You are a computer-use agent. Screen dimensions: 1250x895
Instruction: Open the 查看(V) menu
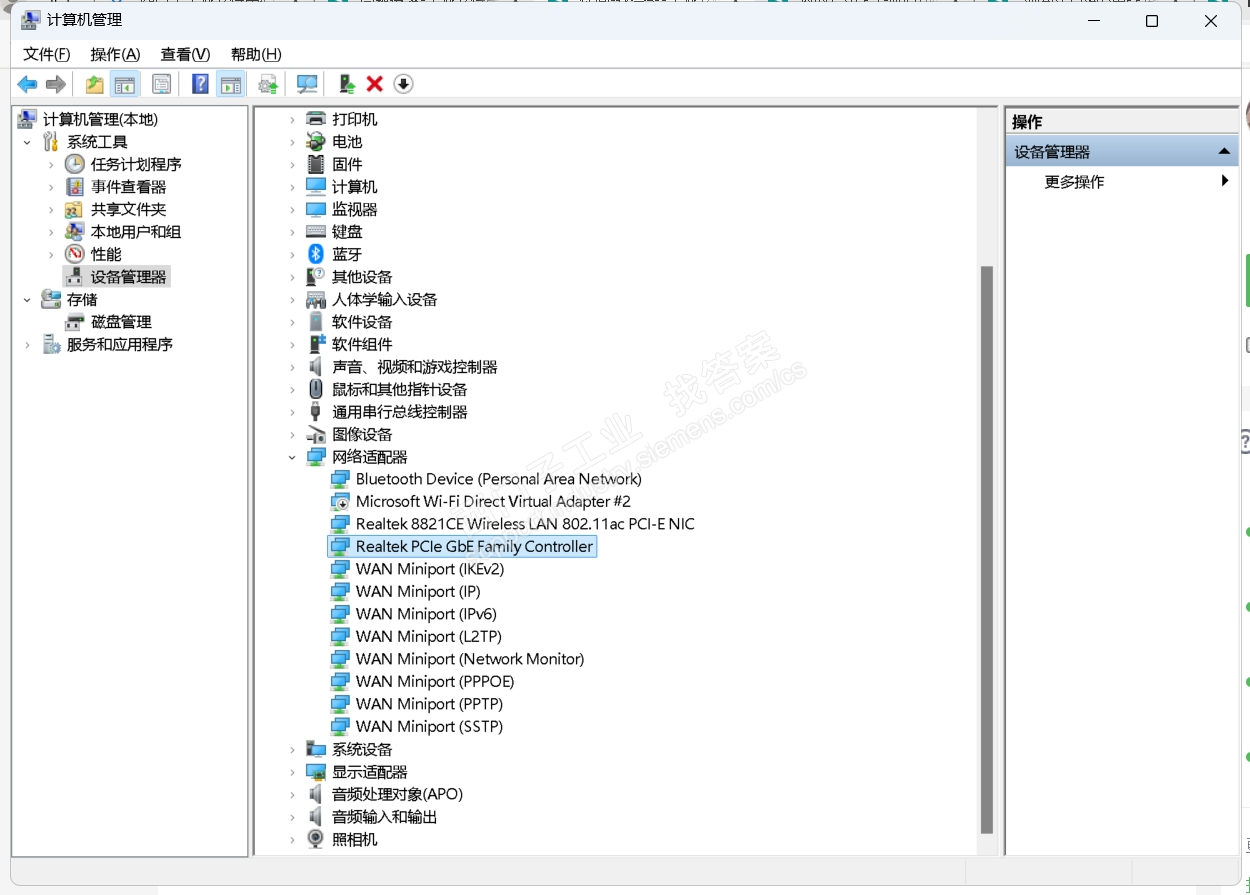point(185,54)
